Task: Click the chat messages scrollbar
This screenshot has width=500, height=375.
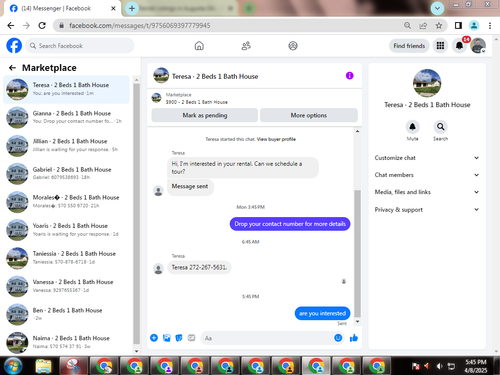Action: 357,253
